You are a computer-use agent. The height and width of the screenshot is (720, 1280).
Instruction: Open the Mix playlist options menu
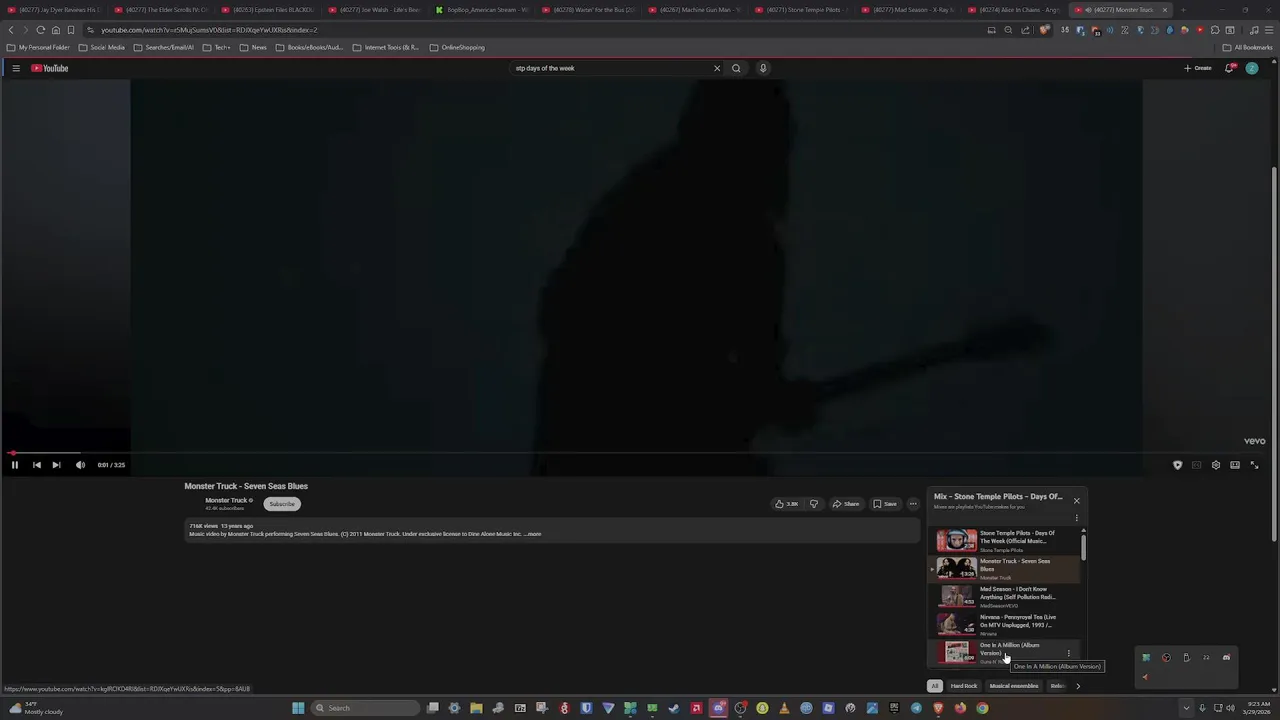[1076, 518]
